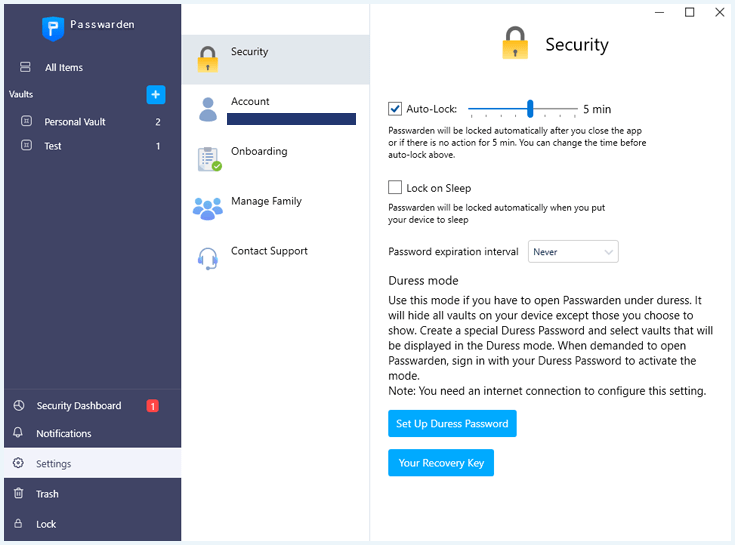
Task: Click the Personal Vault icon
Action: tap(27, 121)
